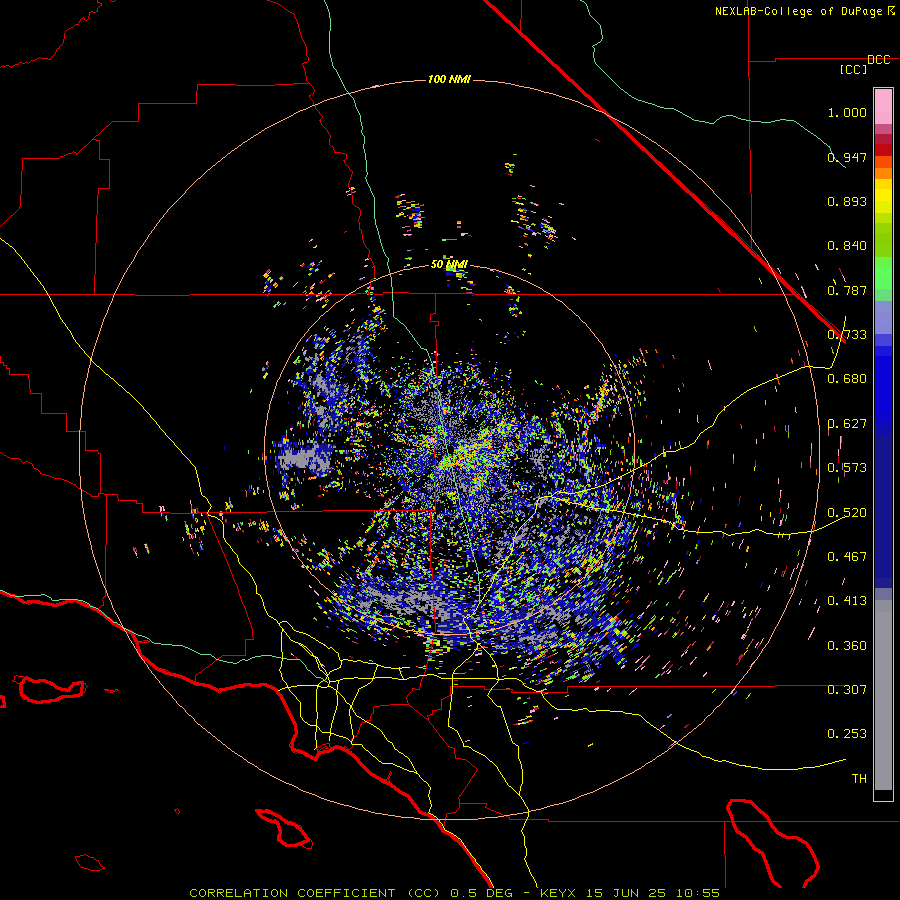
Task: Click the CORRELATION COEFFICIENT (CC) product title
Action: (x=315, y=893)
